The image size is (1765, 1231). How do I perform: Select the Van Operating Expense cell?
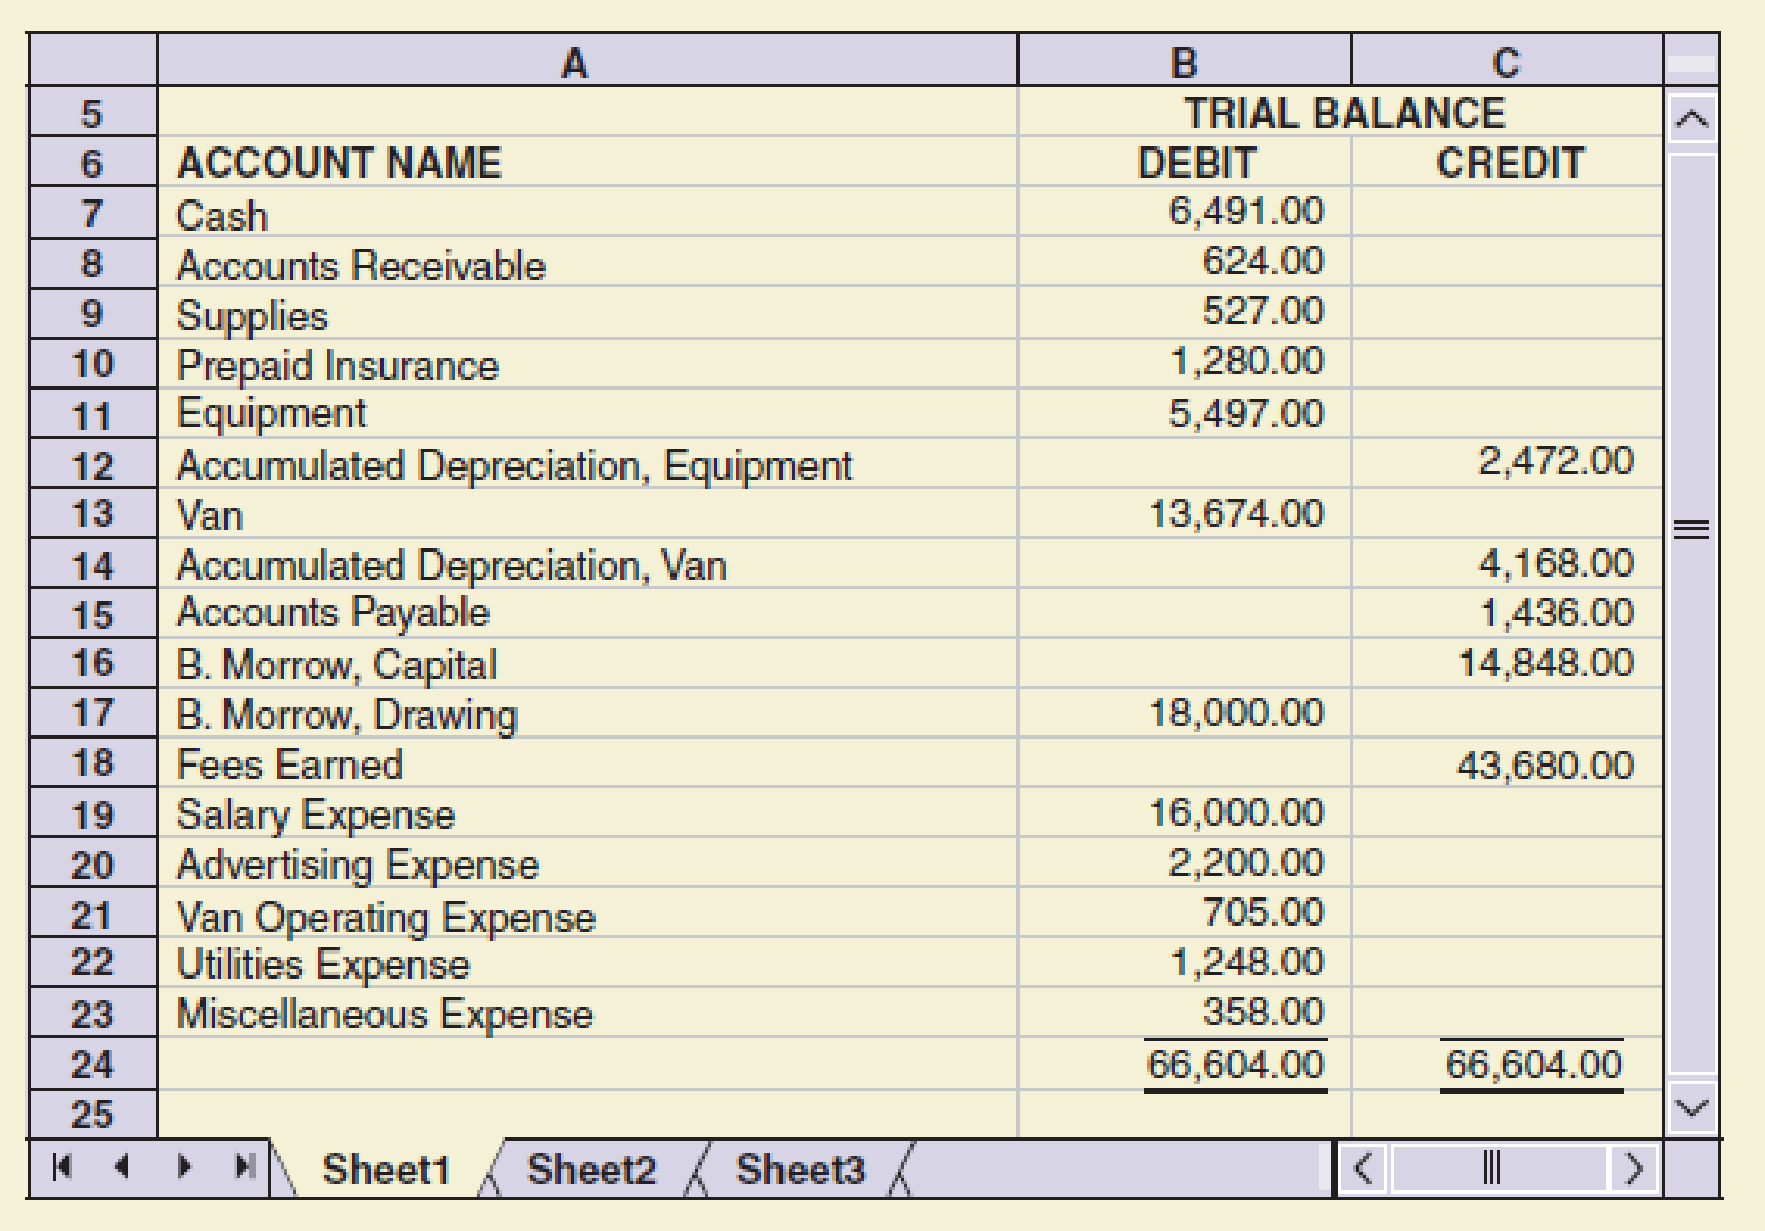pos(587,913)
